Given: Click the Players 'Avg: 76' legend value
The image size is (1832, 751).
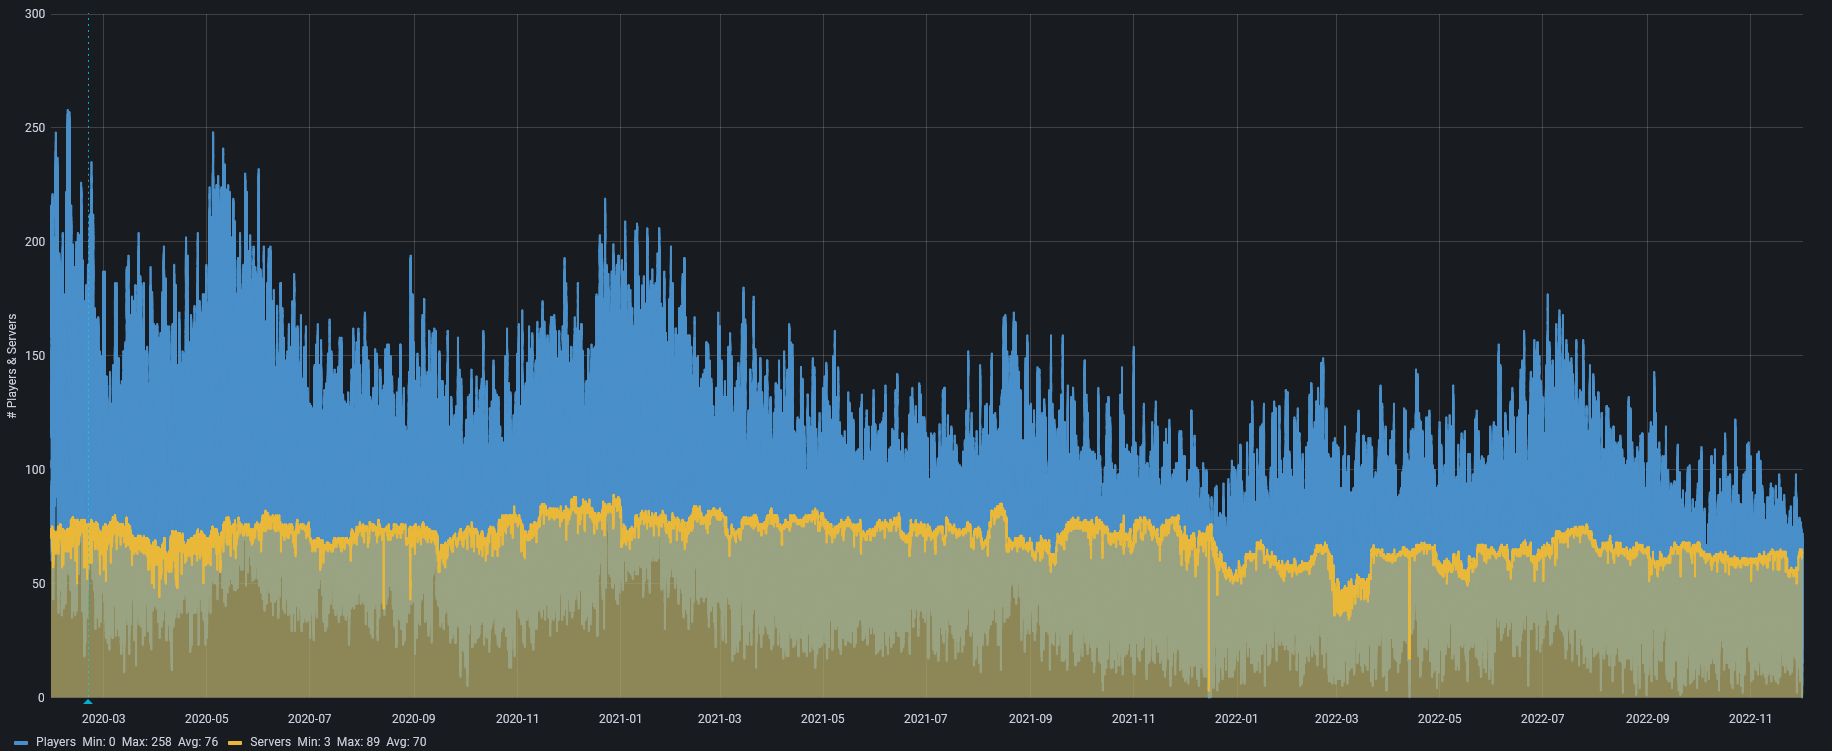Looking at the screenshot, I should coord(198,742).
